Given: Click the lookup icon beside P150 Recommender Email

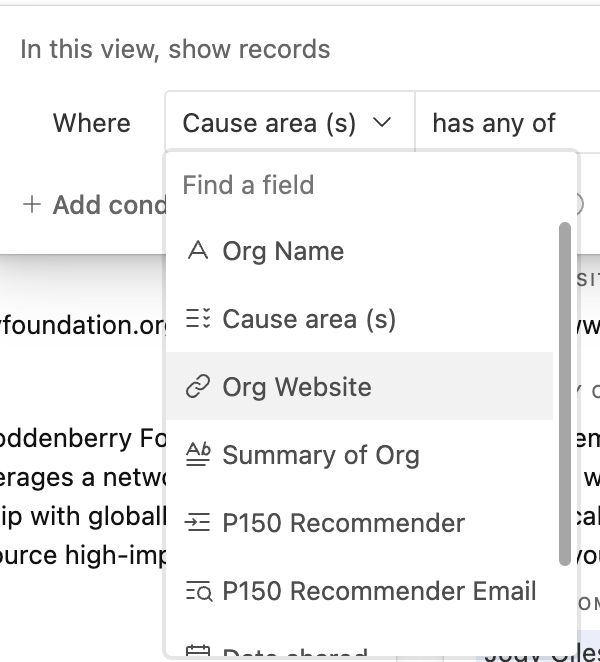Looking at the screenshot, I should (x=198, y=590).
